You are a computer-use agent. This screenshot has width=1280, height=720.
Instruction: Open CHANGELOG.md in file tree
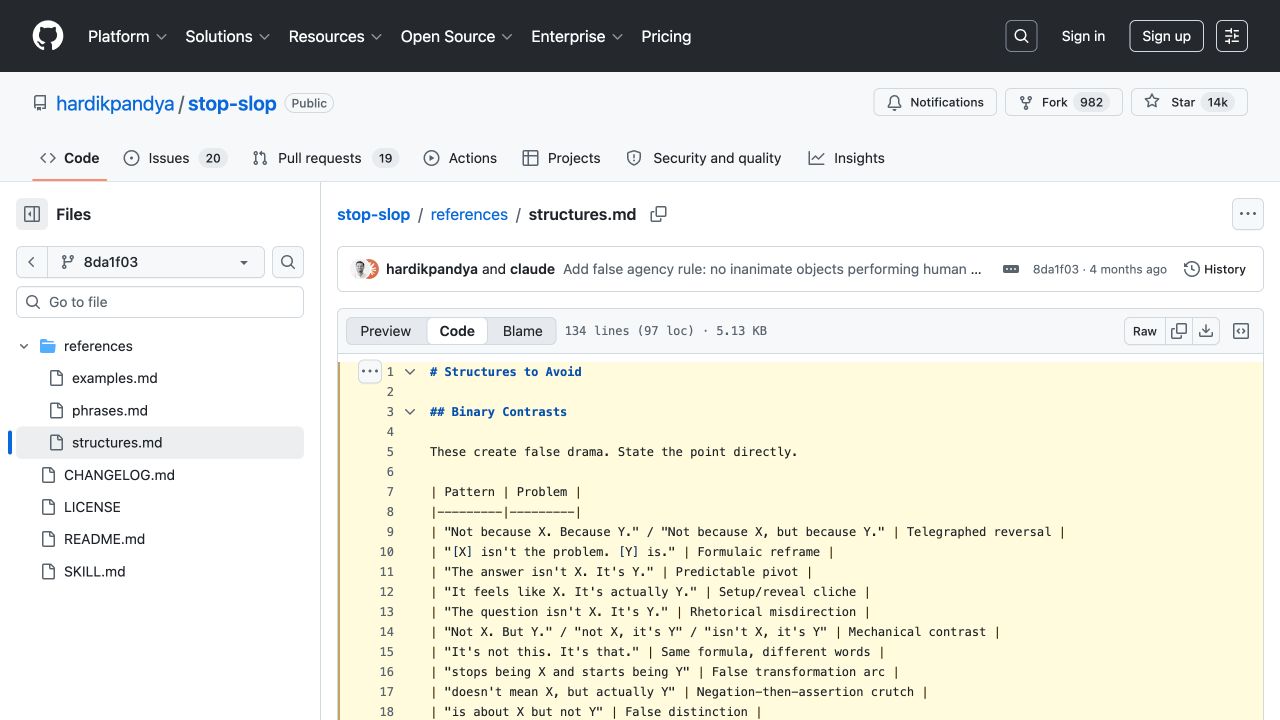(x=119, y=475)
